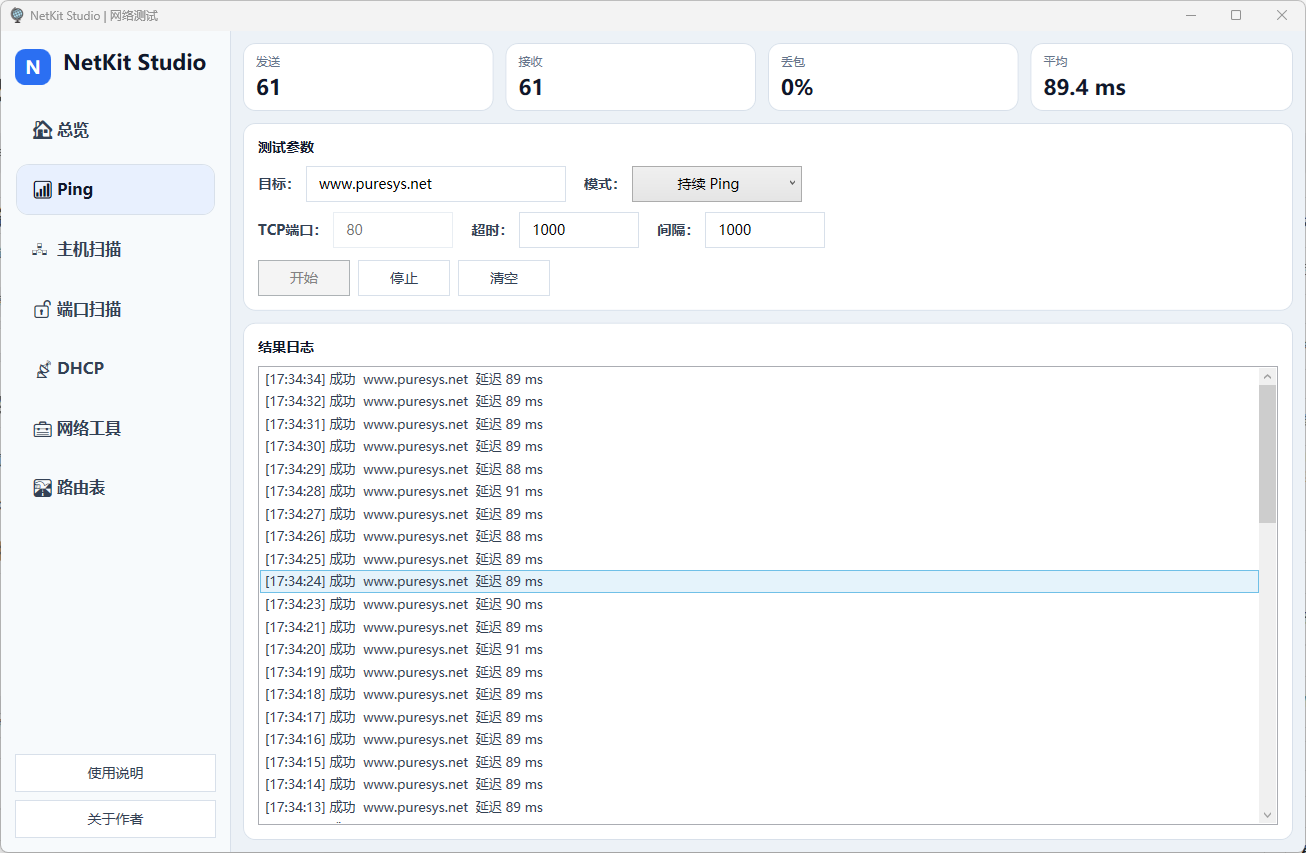Click the results log scrollbar down arrow

coord(1268,815)
